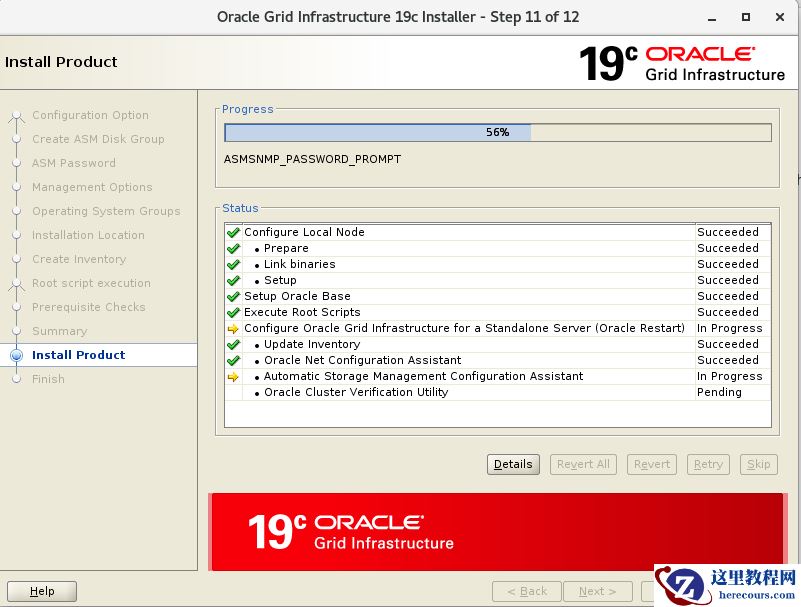Click the green checkmark beside Oracle Net Configuration Assistant
This screenshot has width=801, height=607.
tap(233, 360)
